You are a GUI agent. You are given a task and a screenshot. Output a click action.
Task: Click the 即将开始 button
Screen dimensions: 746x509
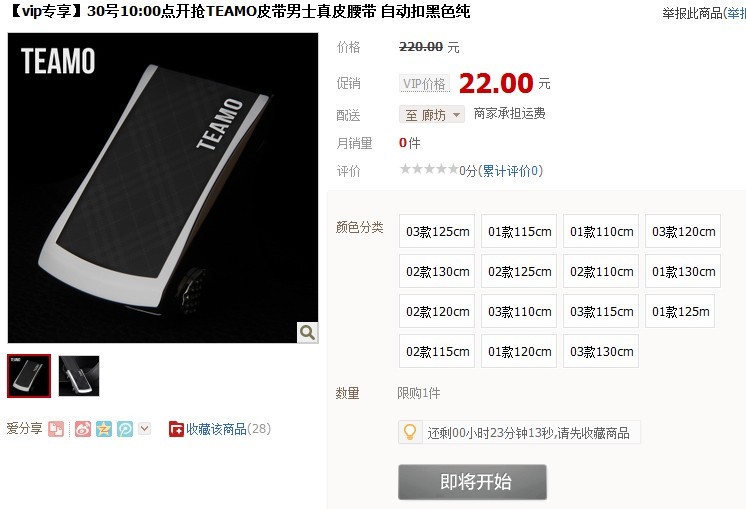pos(472,482)
